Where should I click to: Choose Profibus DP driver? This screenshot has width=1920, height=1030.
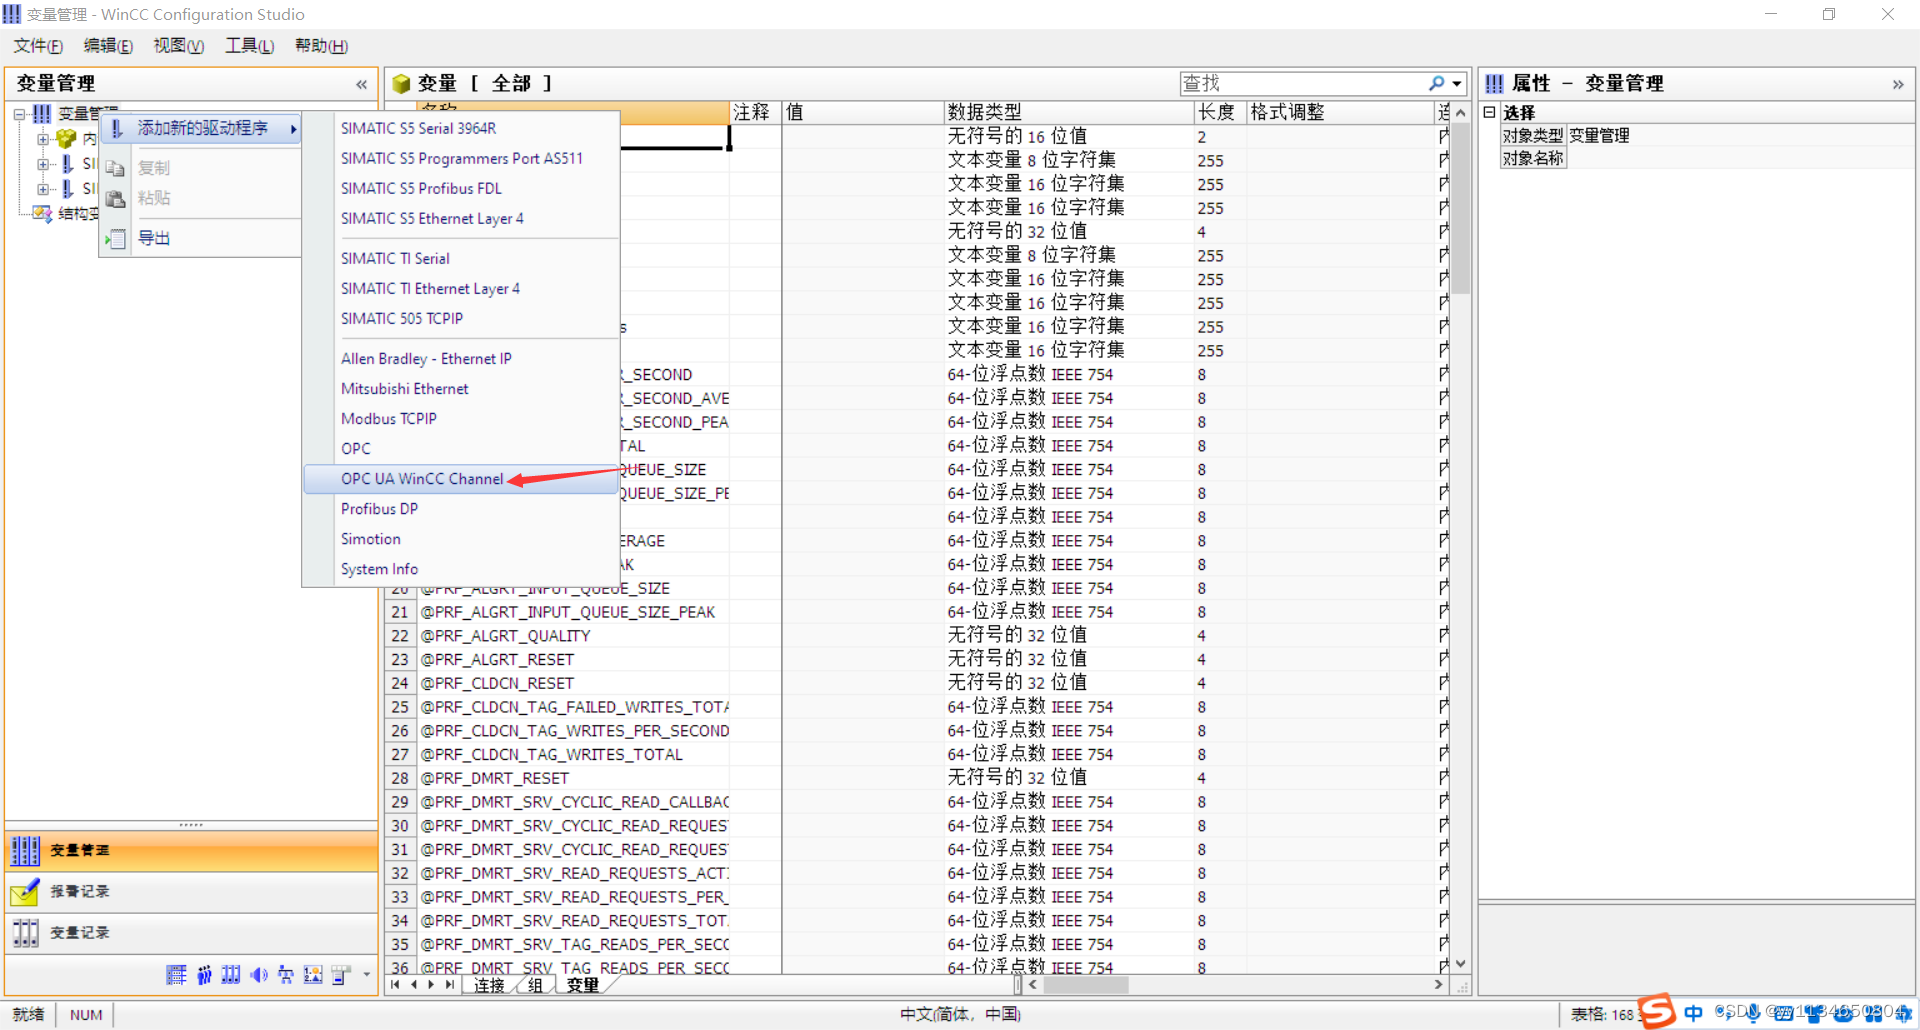(461, 509)
